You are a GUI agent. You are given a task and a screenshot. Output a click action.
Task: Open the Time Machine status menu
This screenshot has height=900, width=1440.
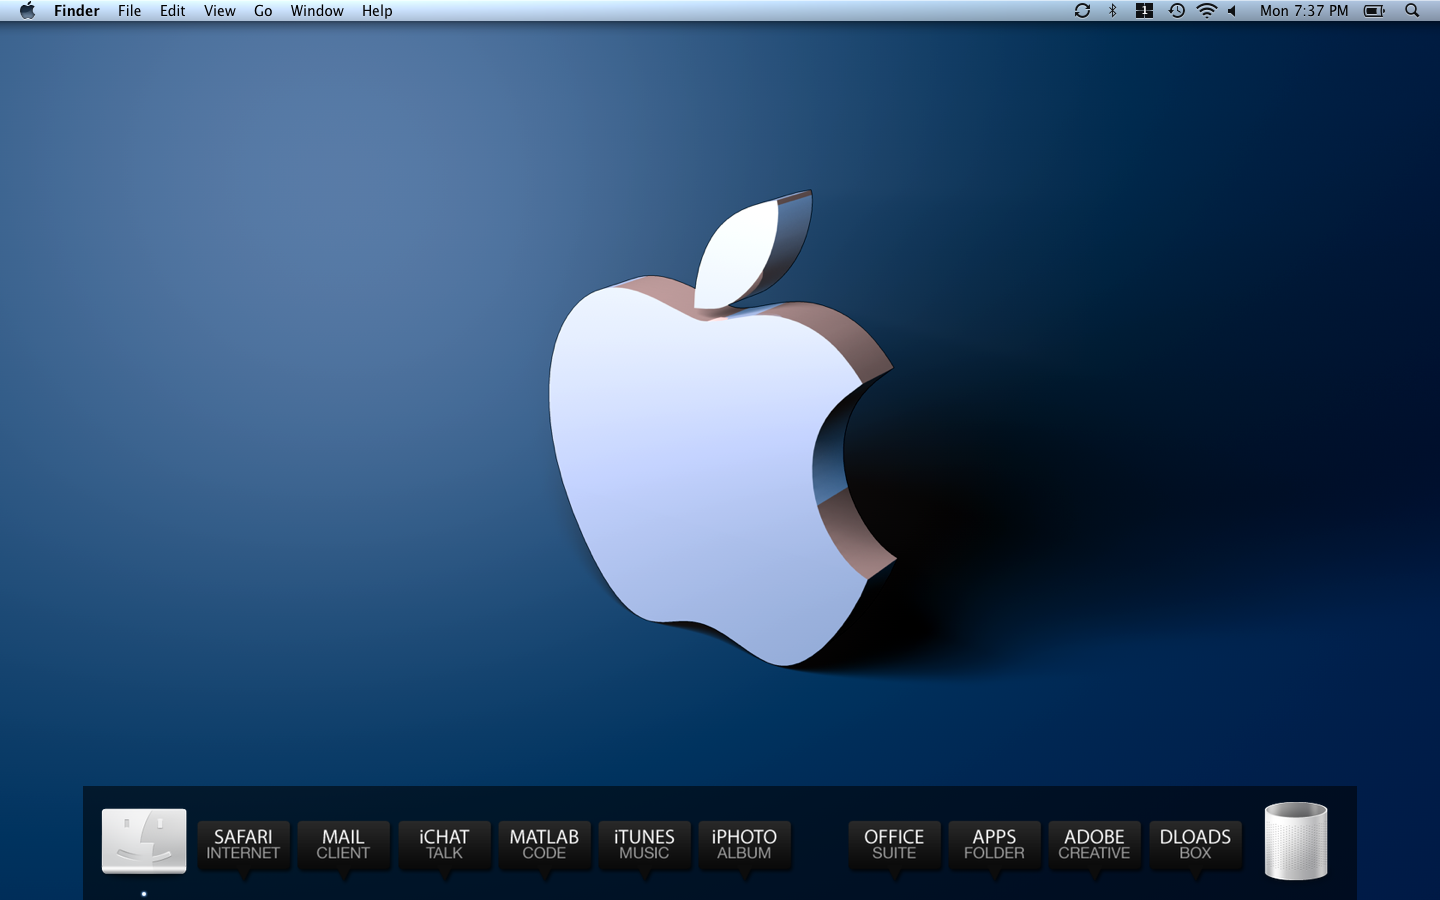point(1177,11)
